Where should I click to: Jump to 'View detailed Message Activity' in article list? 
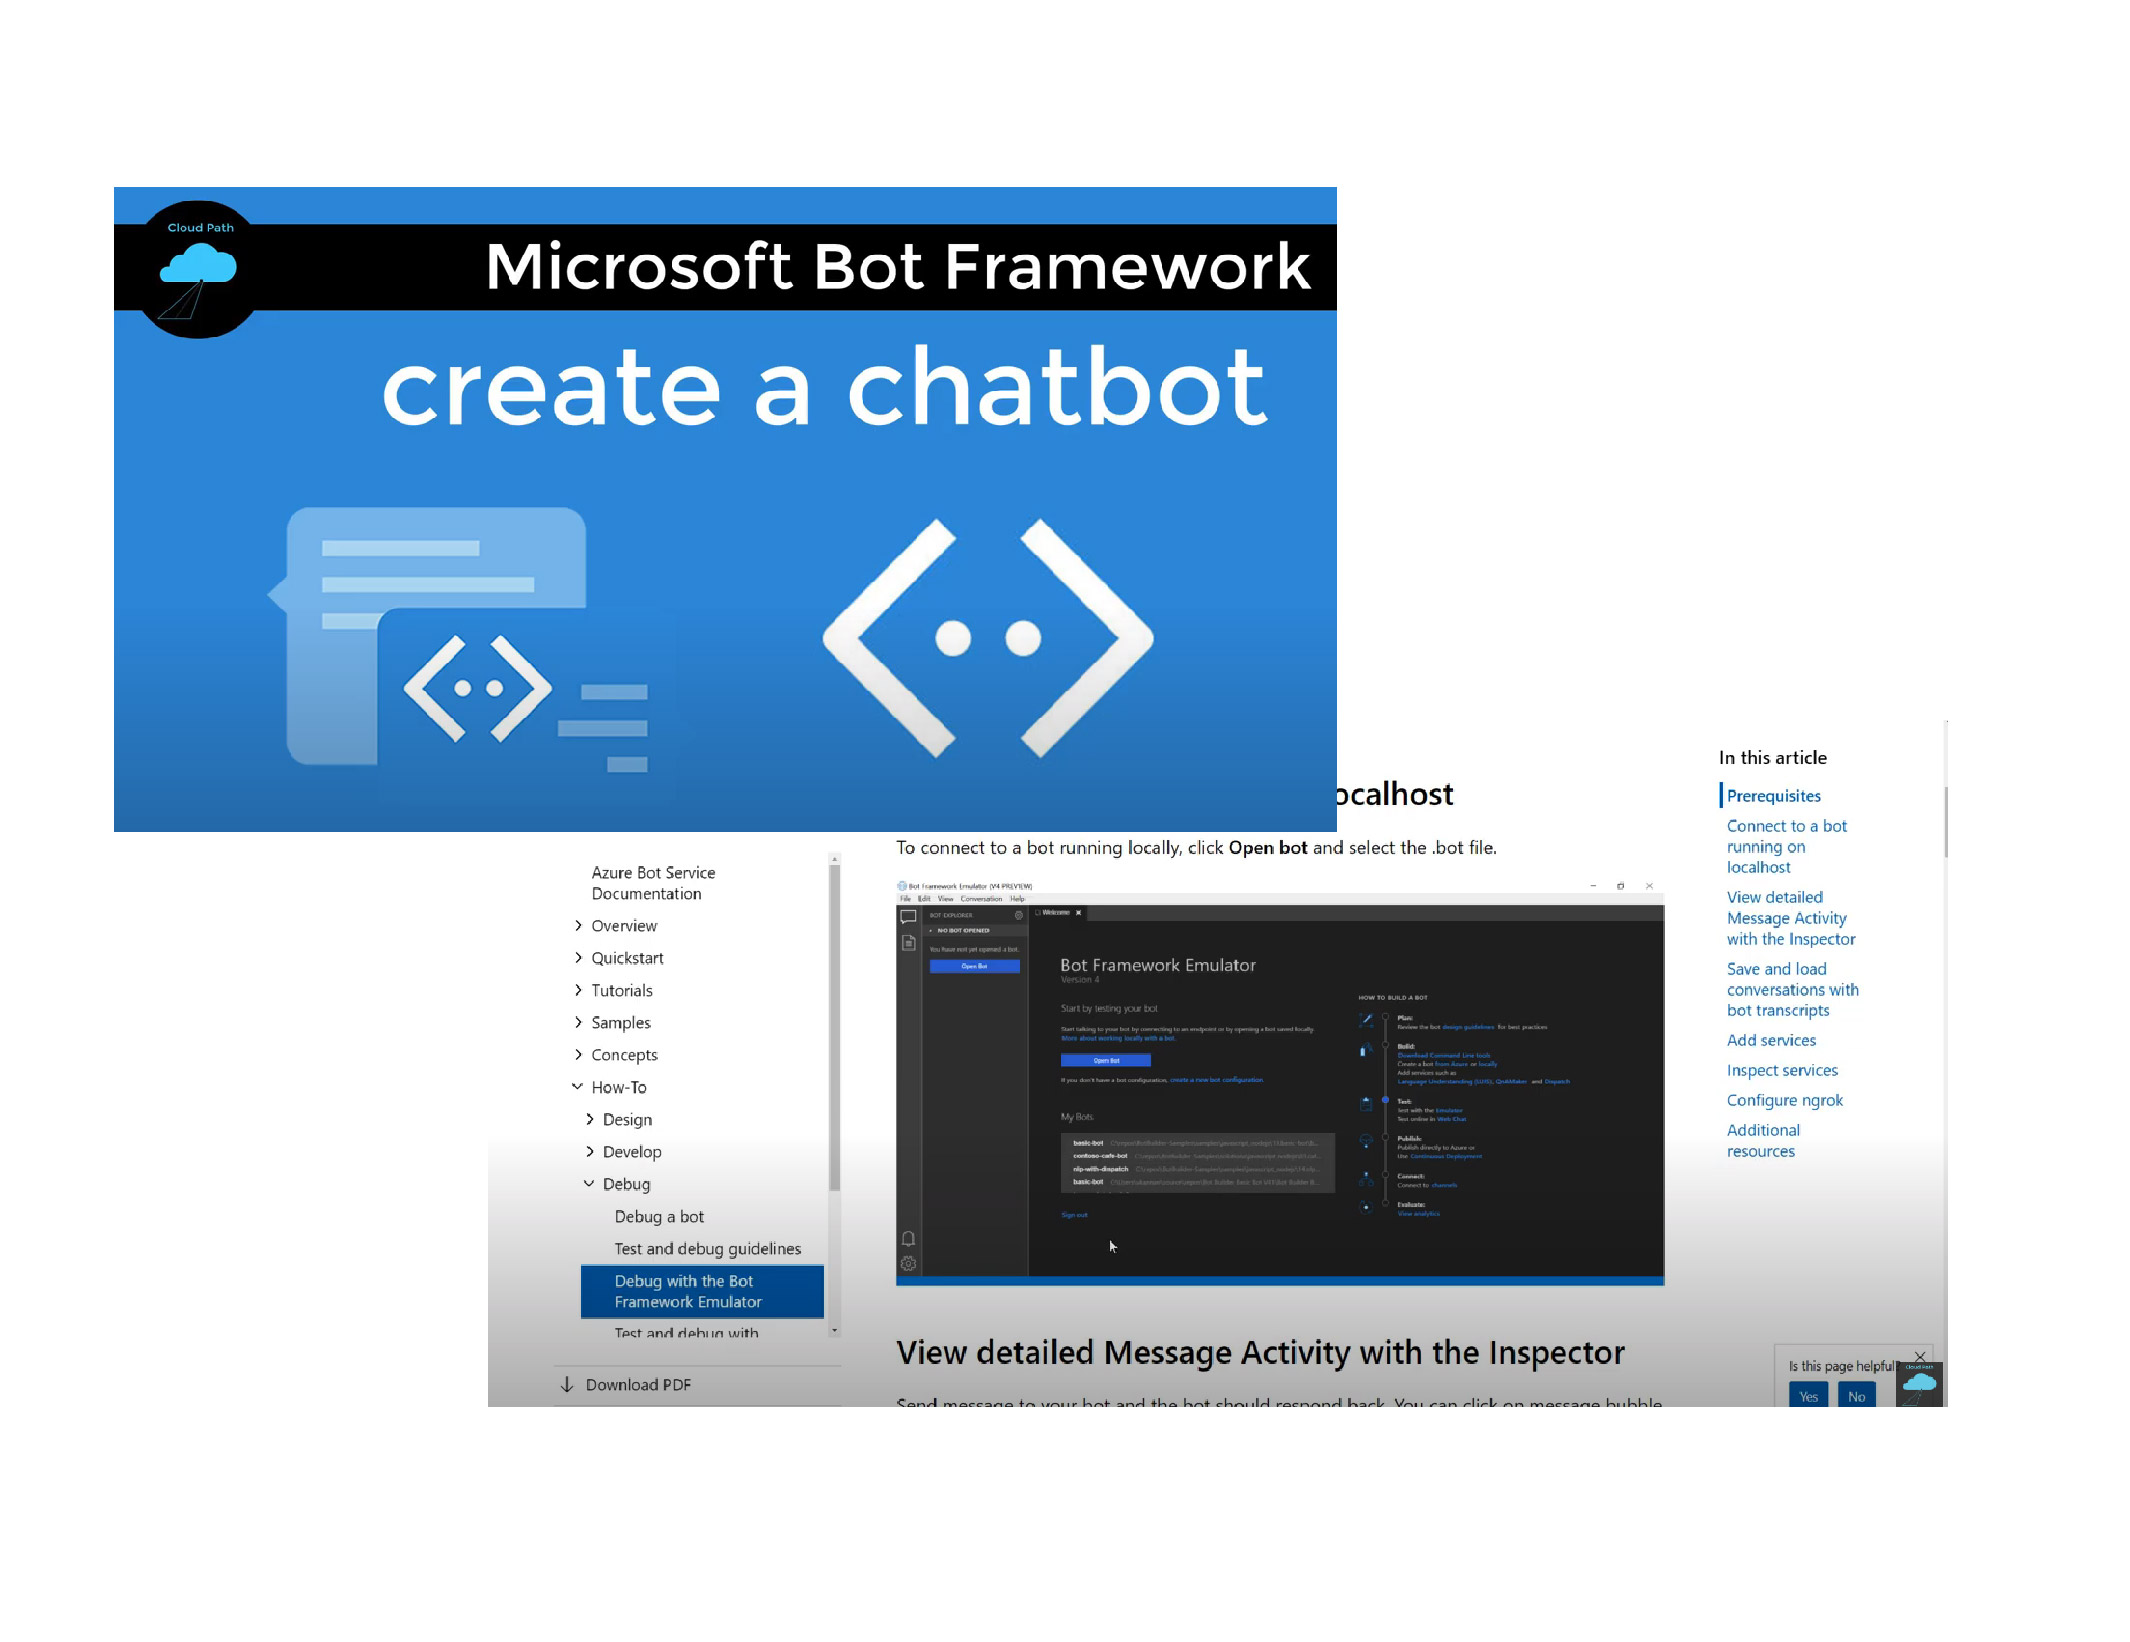[x=1791, y=918]
